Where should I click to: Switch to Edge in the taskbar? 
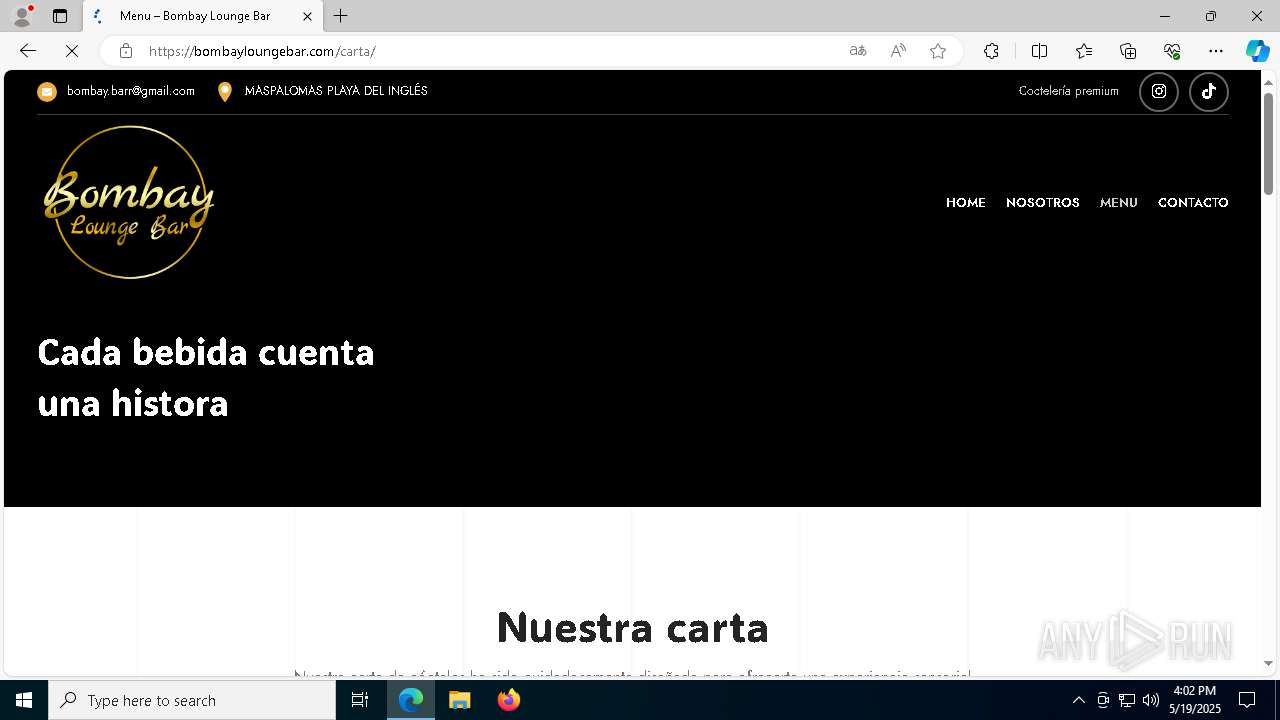tap(411, 700)
